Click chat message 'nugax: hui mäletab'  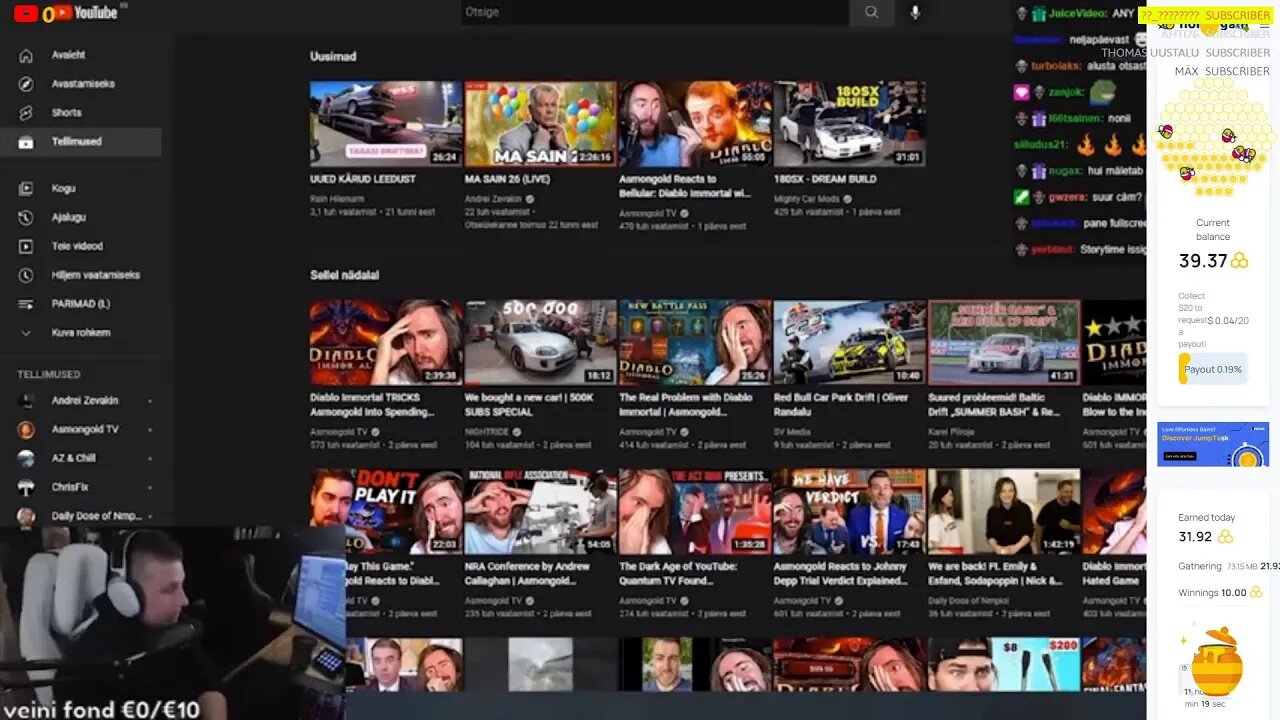click(x=1080, y=171)
